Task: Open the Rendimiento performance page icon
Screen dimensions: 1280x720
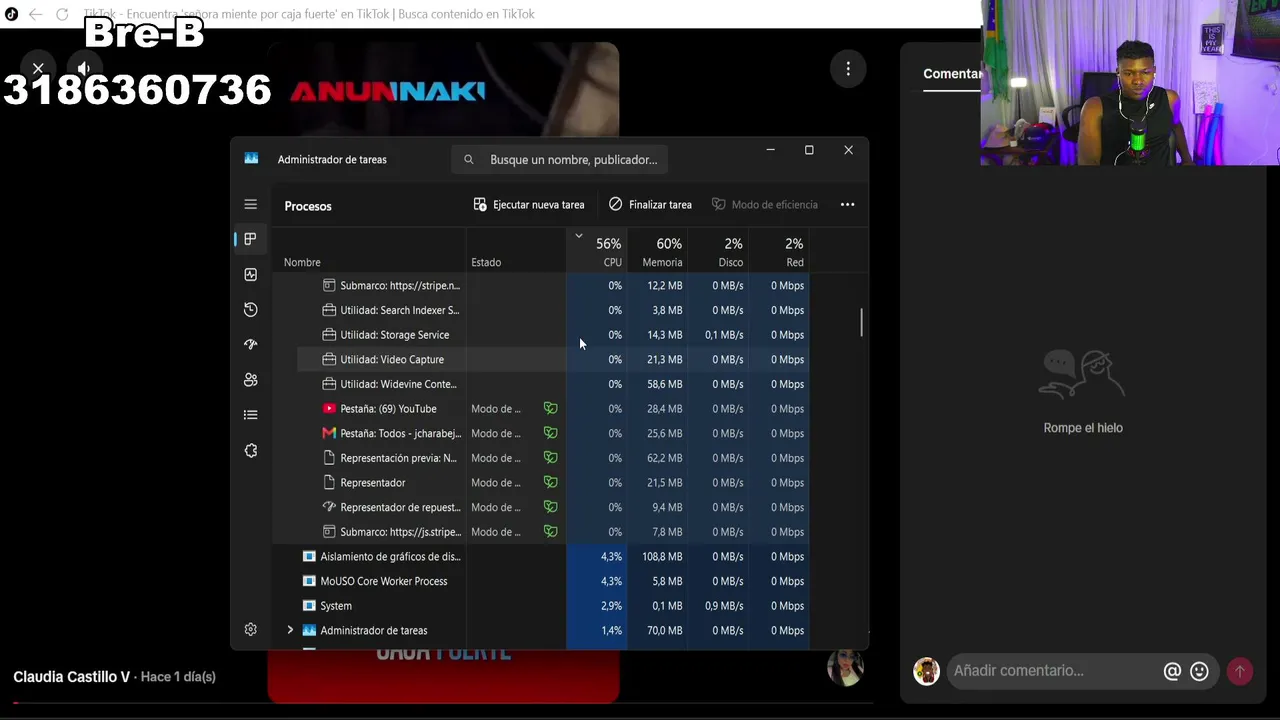Action: tap(250, 274)
